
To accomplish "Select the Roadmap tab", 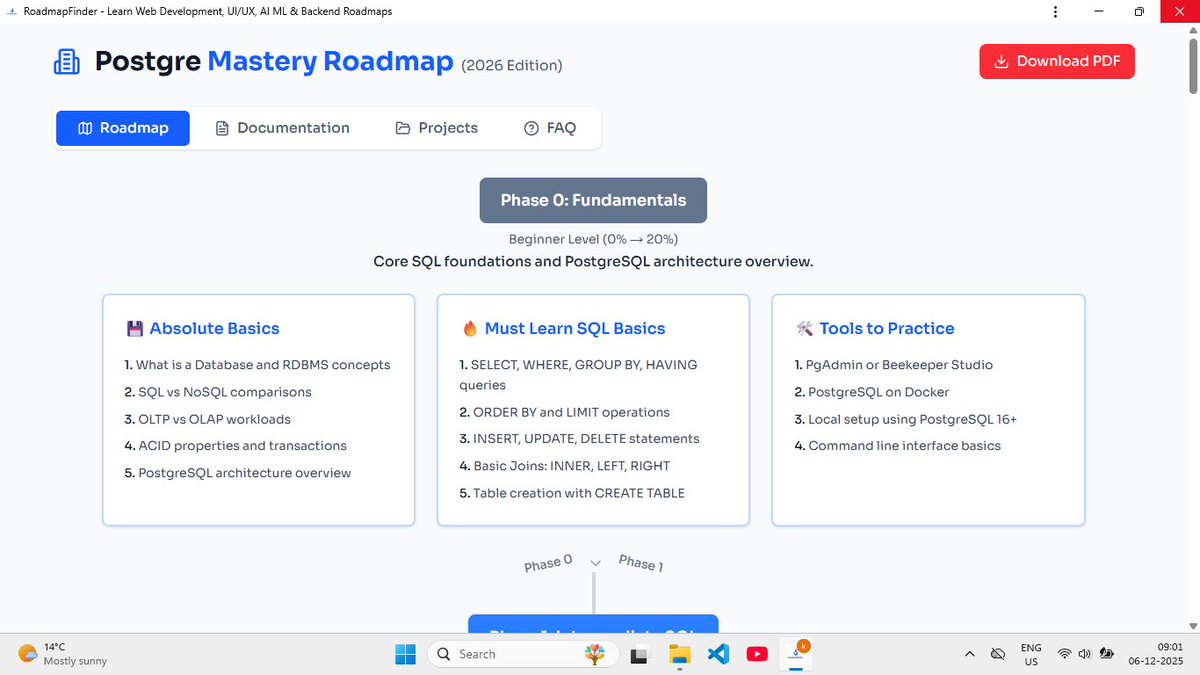I will point(122,128).
